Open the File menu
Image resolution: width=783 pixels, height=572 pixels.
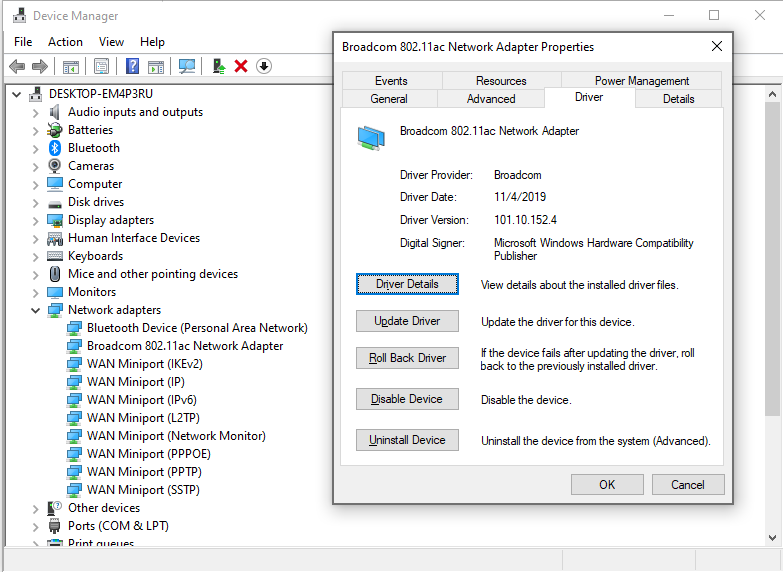point(23,42)
